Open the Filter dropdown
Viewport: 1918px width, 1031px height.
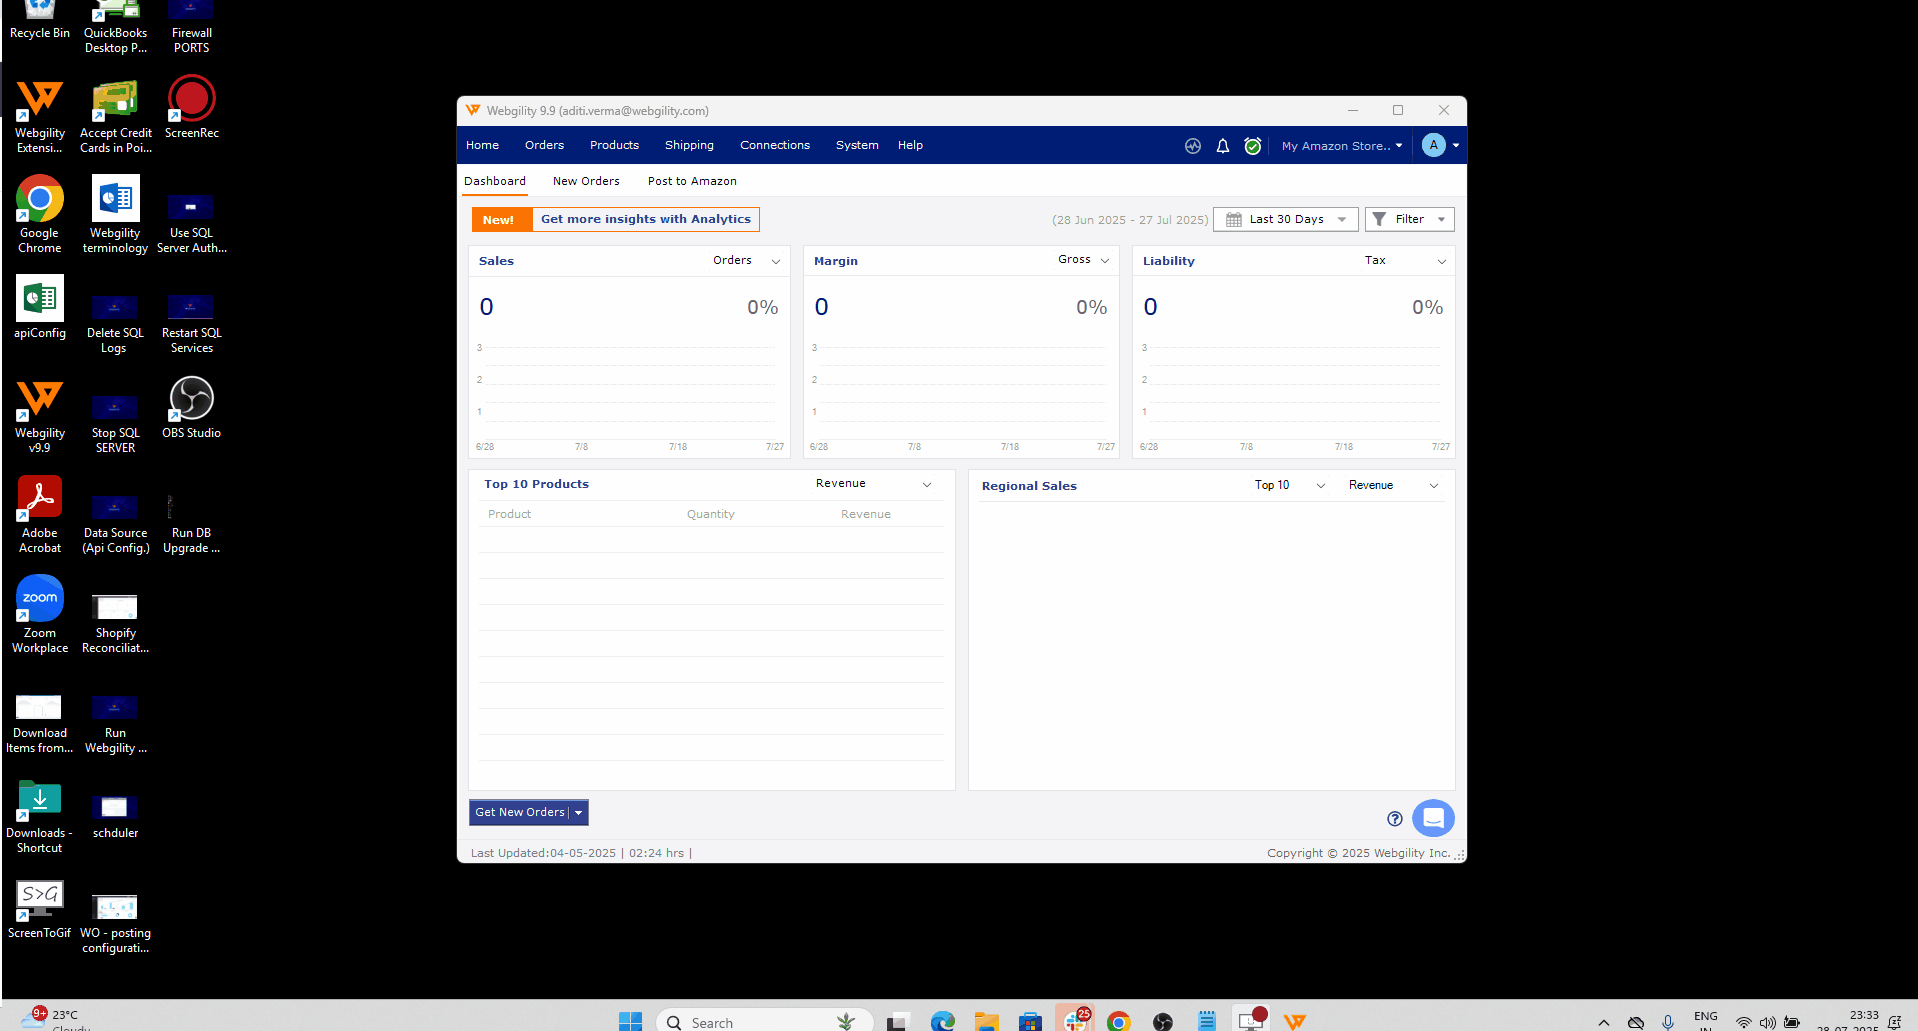coord(1409,219)
